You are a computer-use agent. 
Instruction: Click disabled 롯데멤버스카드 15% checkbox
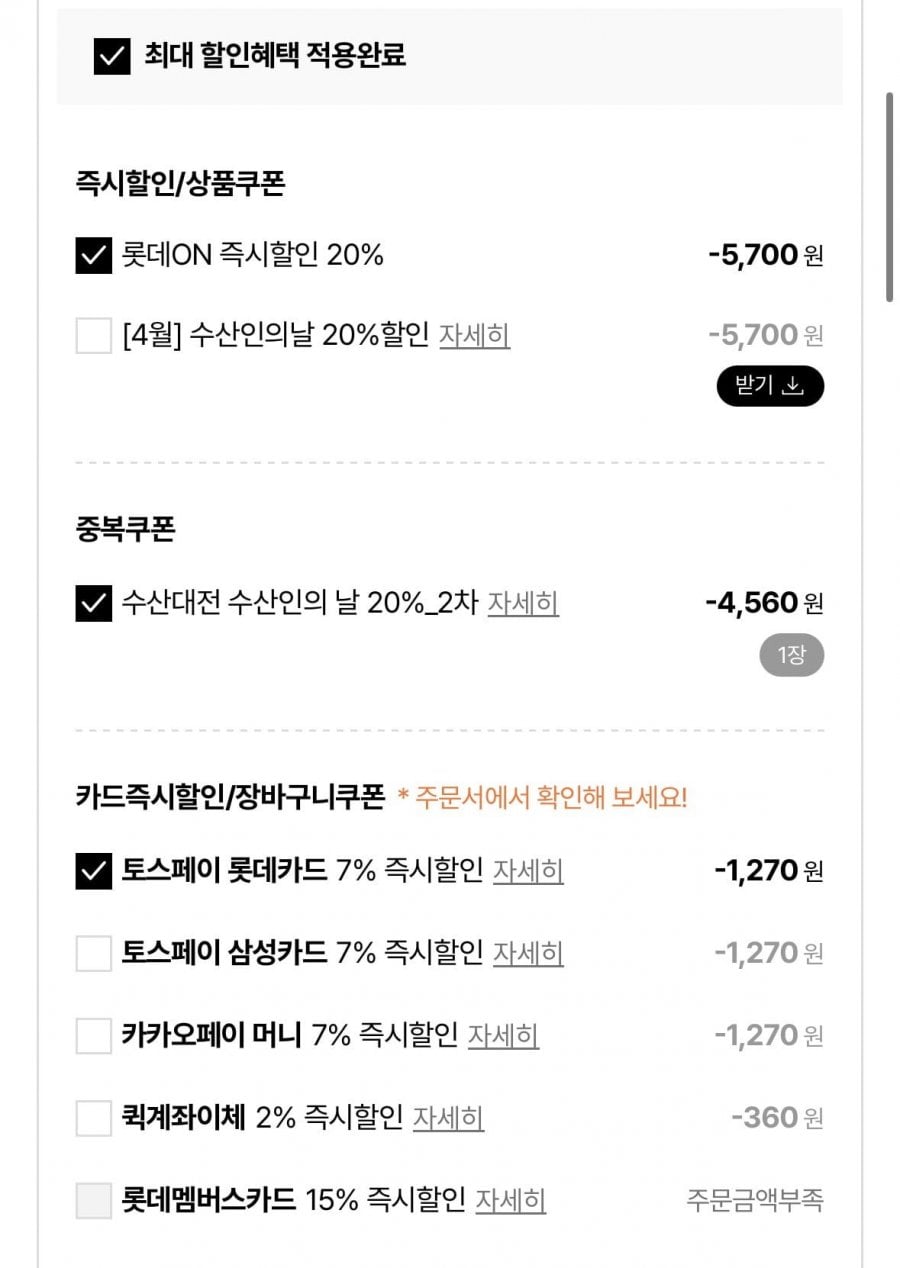(94, 1199)
